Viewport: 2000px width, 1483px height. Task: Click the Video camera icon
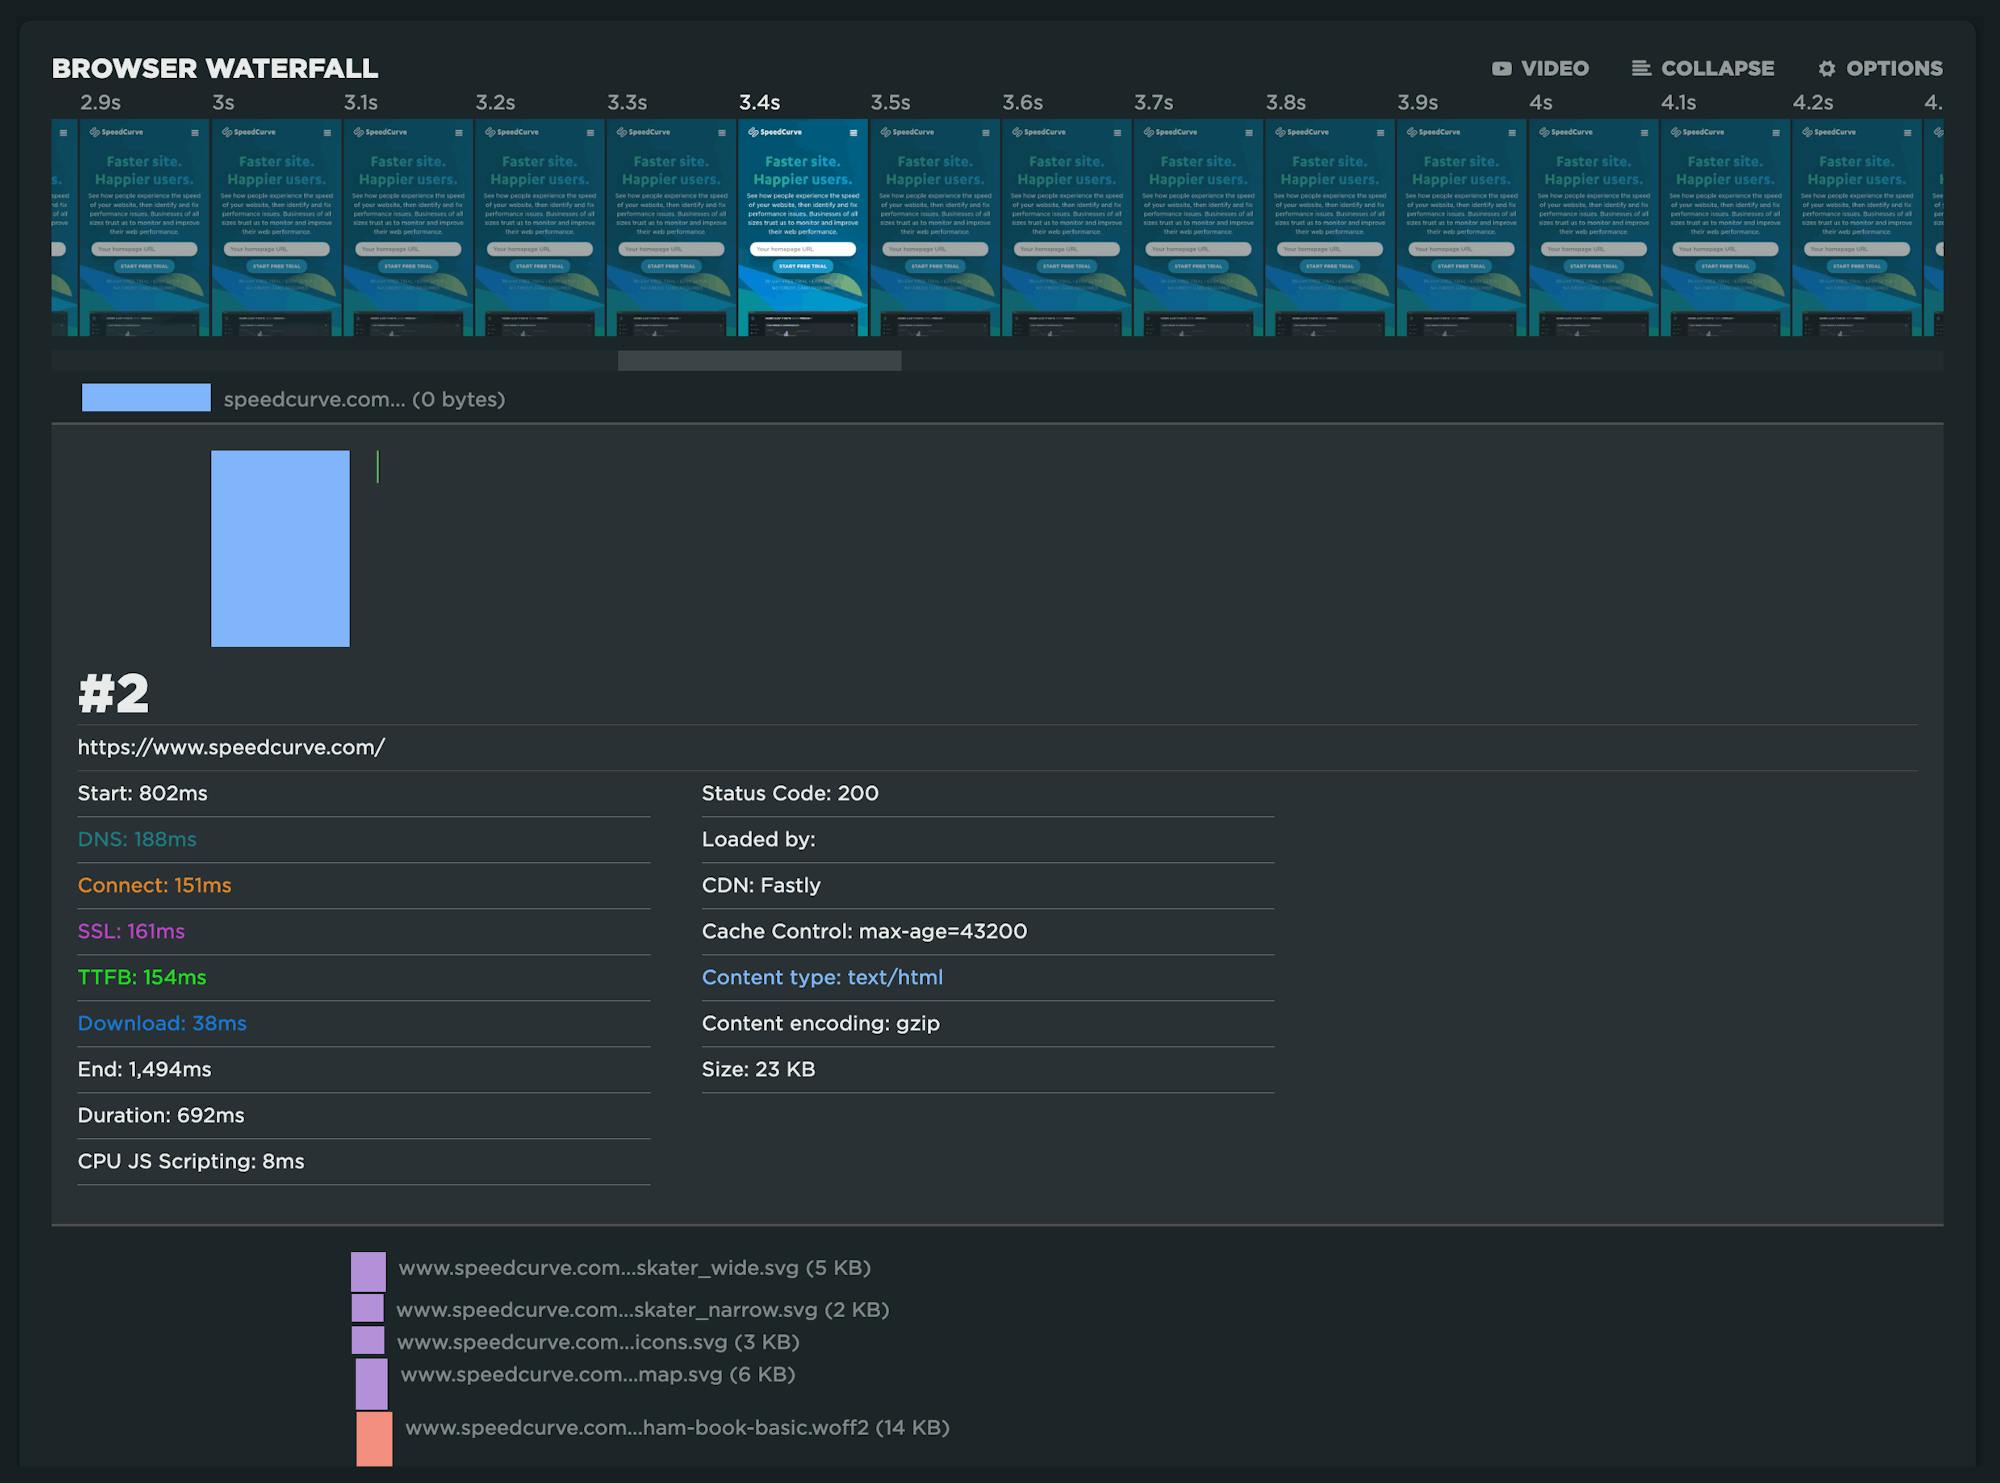tap(1501, 69)
